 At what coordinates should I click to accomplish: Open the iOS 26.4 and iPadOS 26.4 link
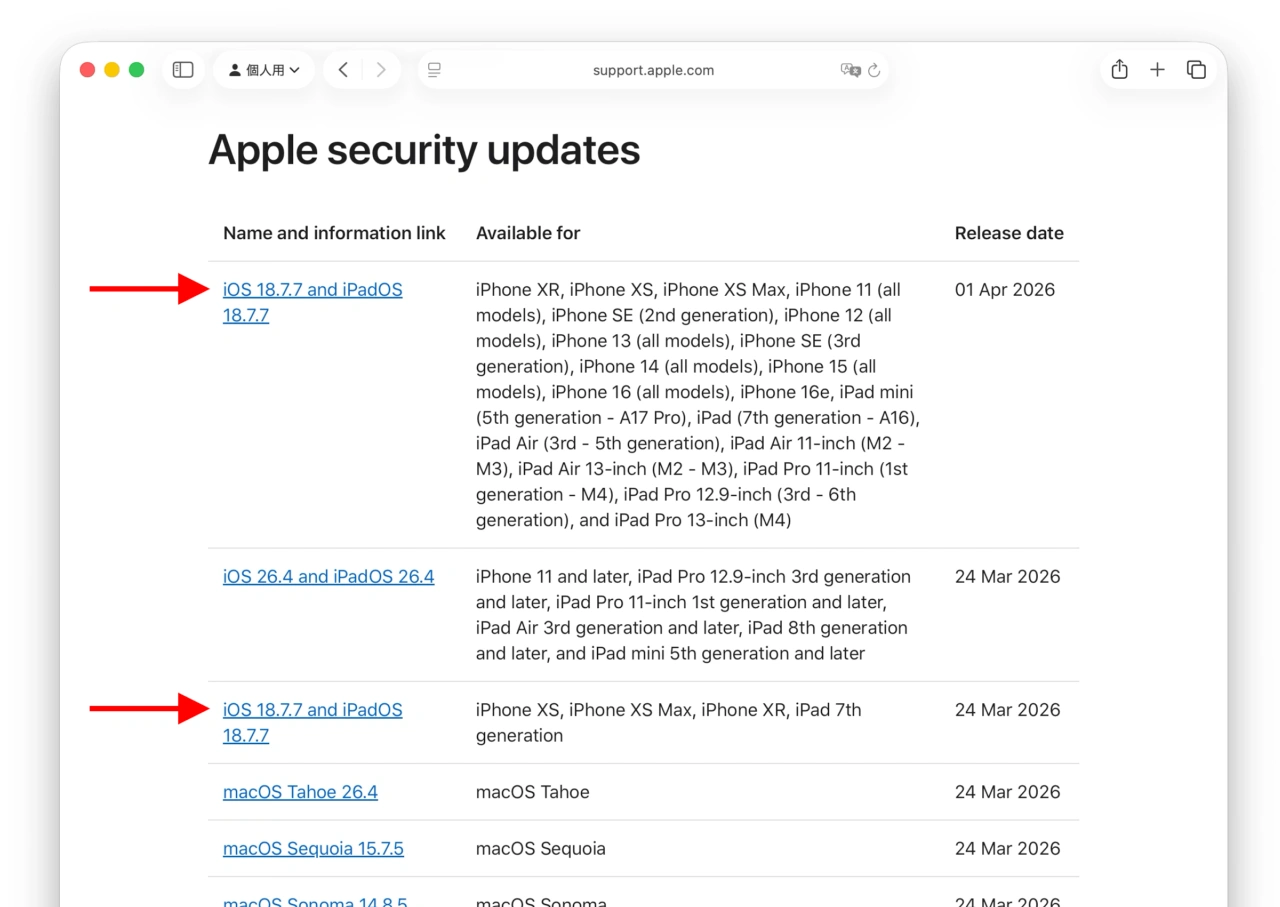[328, 576]
